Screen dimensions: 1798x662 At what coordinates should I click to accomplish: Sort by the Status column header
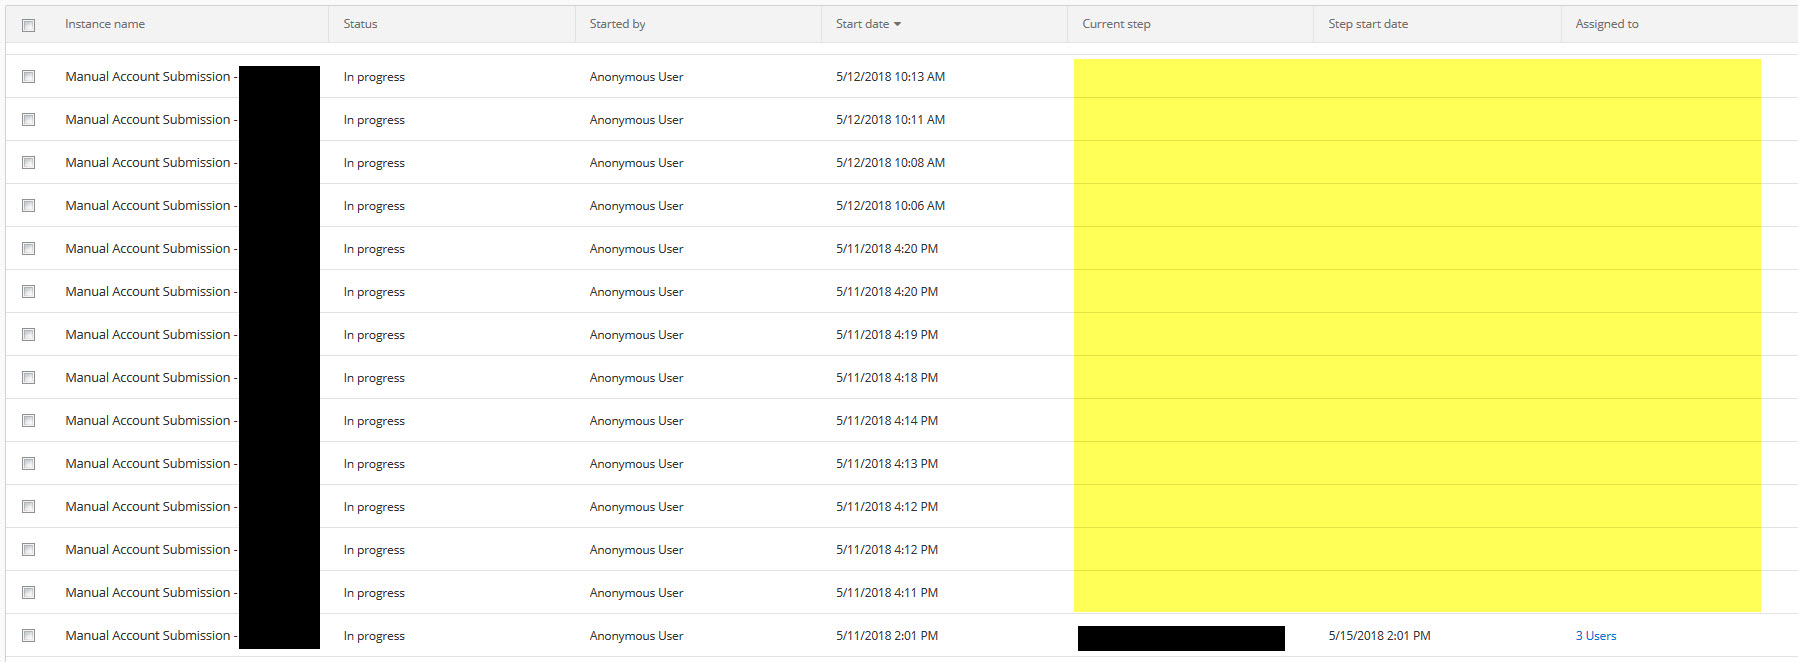(360, 24)
